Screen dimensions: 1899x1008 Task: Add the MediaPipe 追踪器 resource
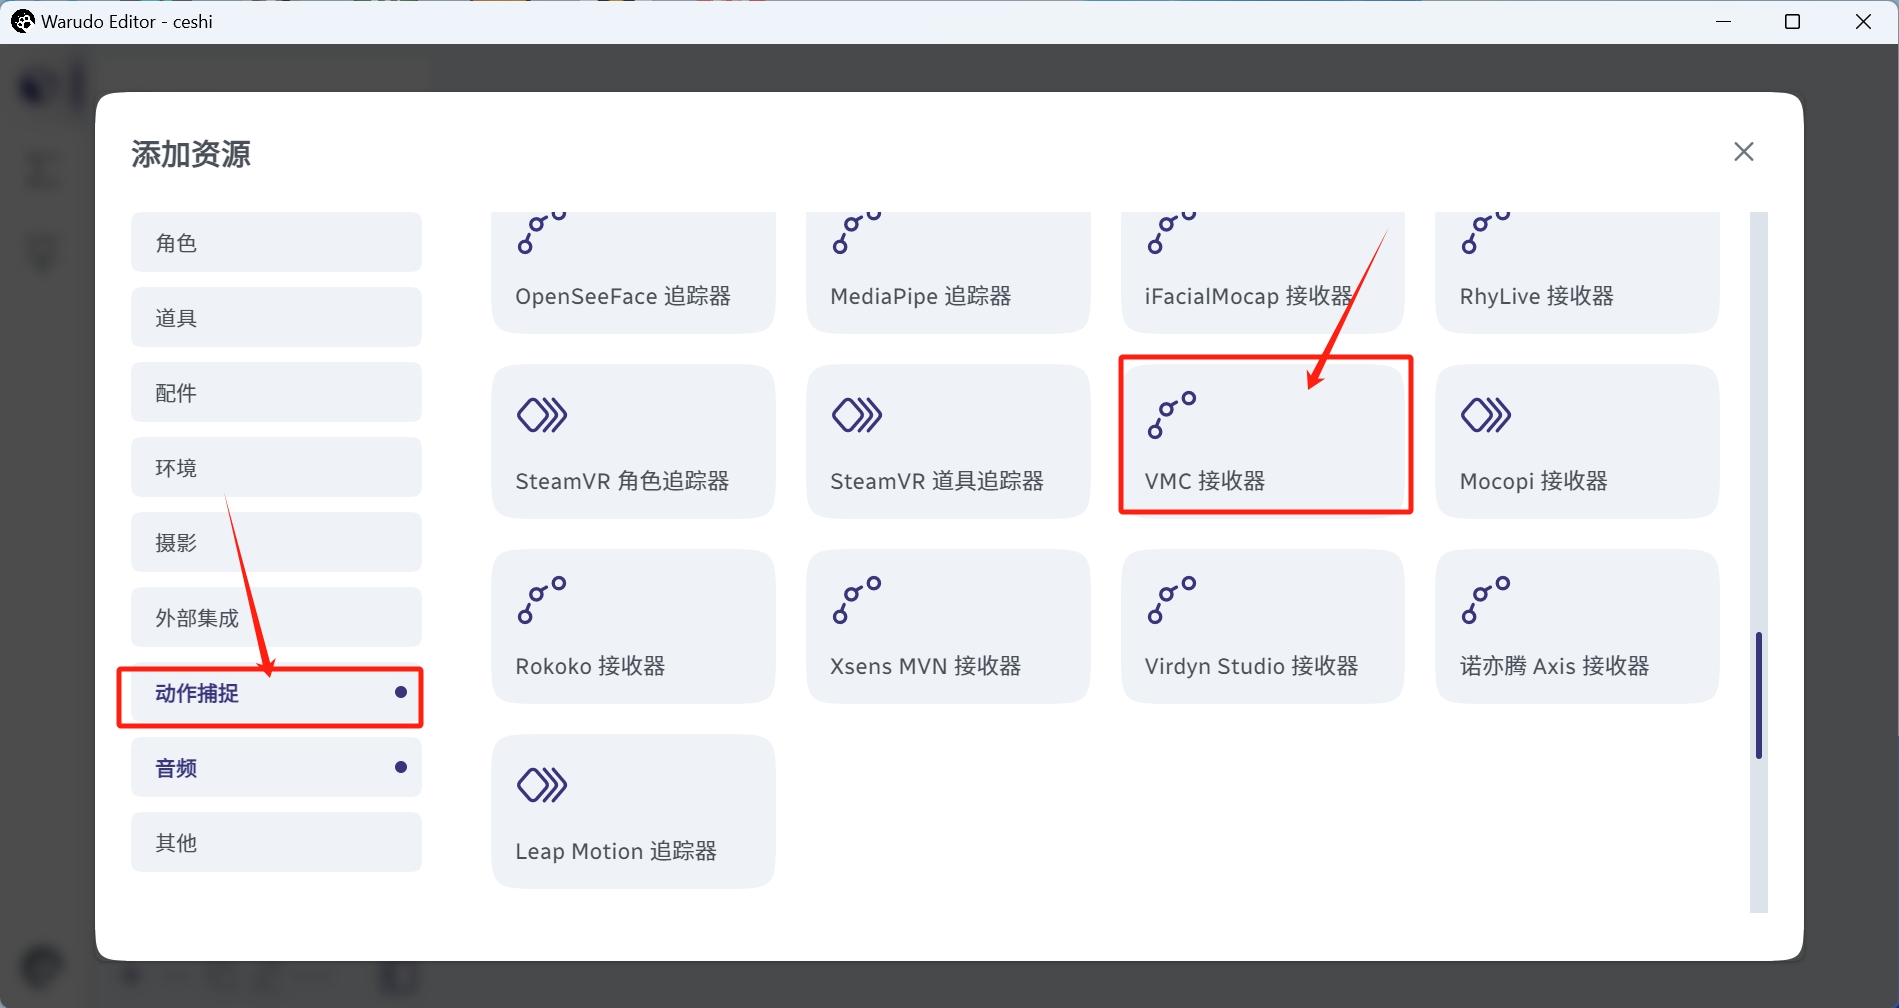tap(948, 272)
